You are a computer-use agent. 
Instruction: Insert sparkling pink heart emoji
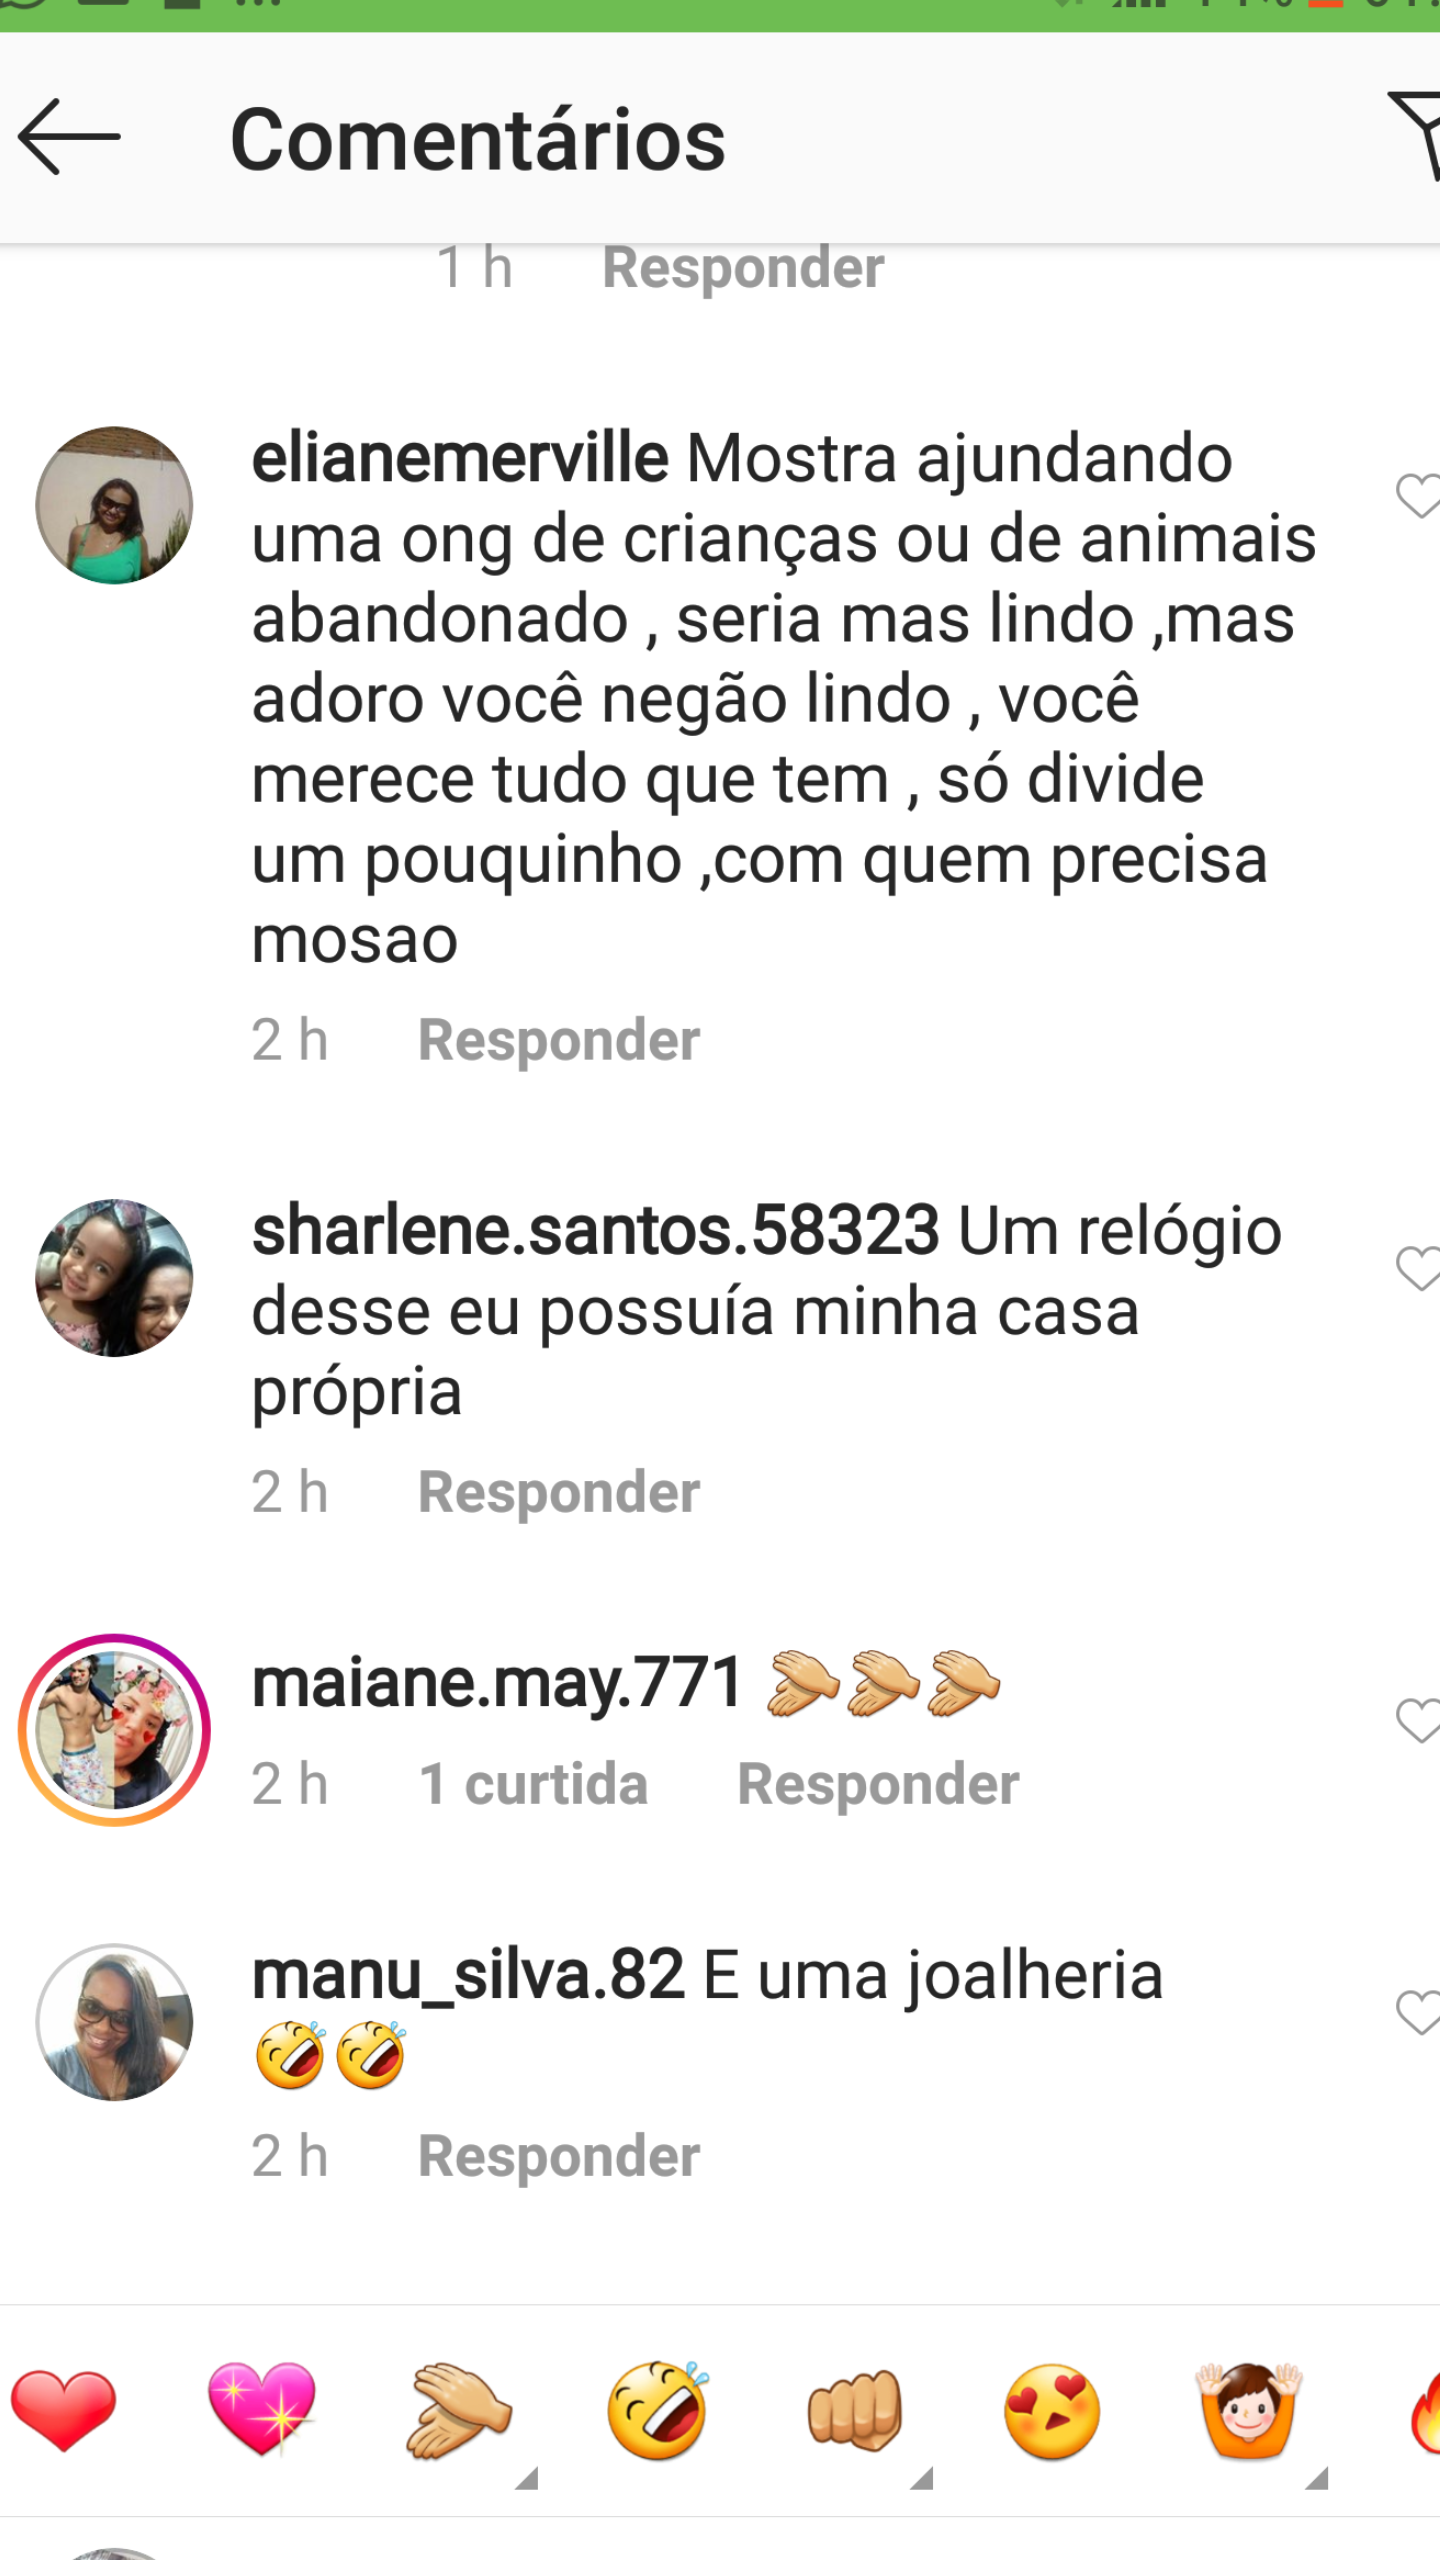262,2410
